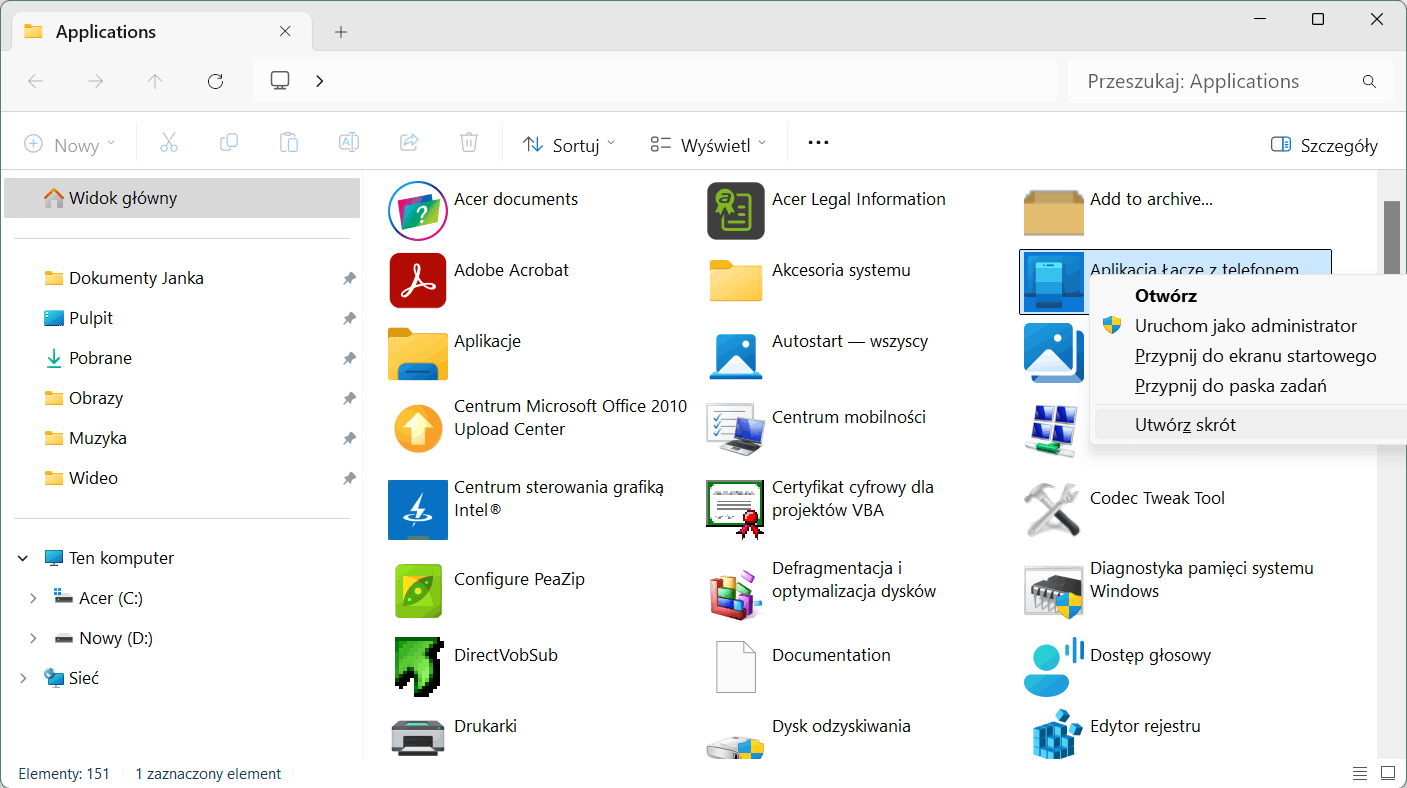Switch to thumbnail view in status bar
Viewport: 1407px width, 788px height.
[x=1387, y=773]
